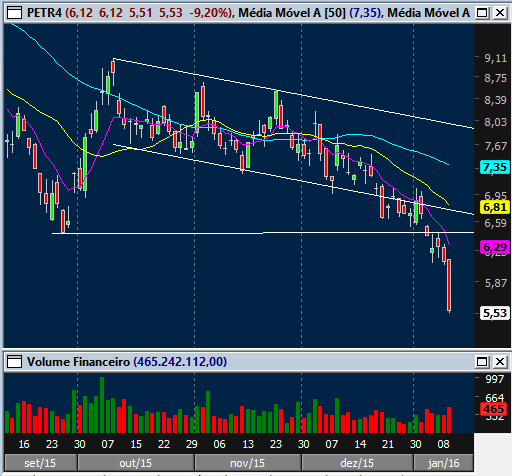Click the set/15 month segment on timeline
This screenshot has height=476, width=512.
coord(40,463)
